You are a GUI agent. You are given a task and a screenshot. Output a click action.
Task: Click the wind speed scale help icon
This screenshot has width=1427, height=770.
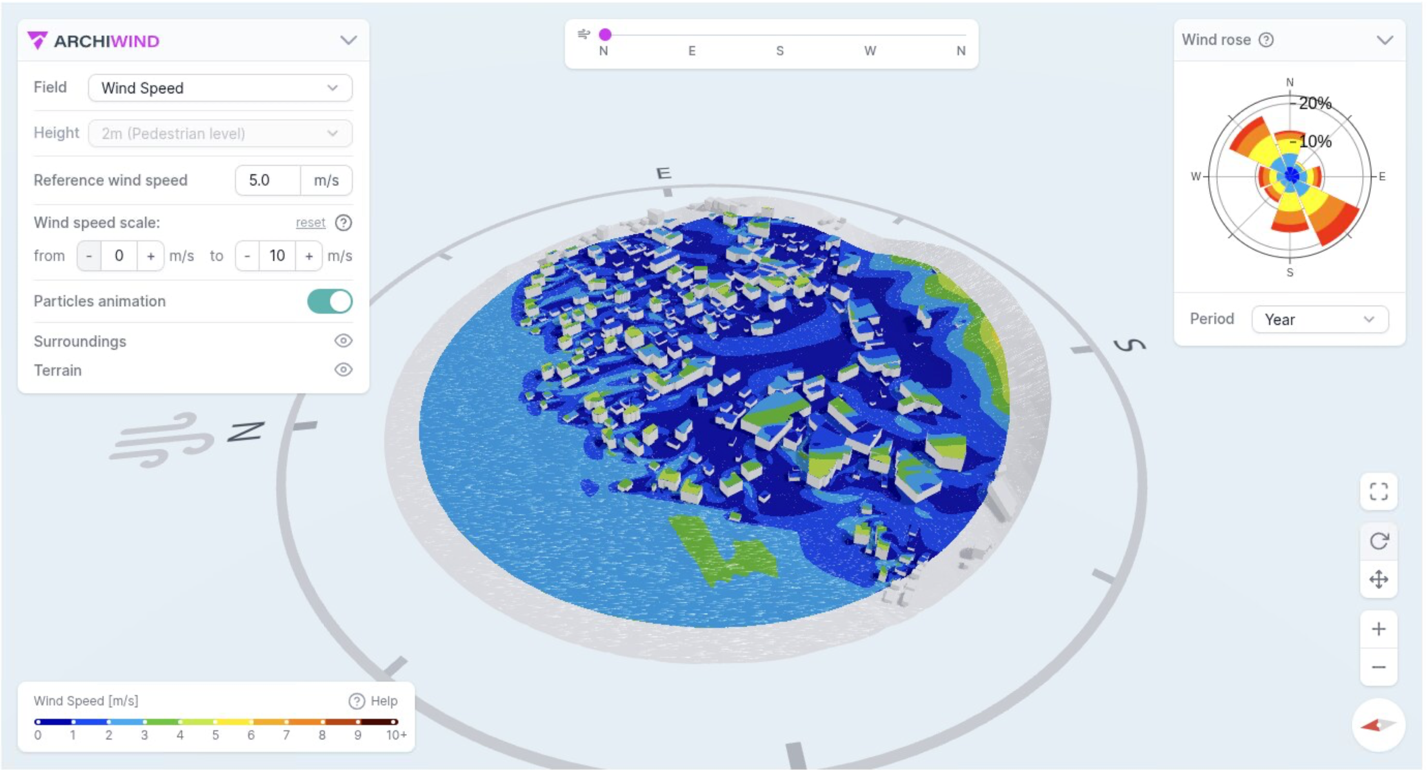click(x=343, y=223)
